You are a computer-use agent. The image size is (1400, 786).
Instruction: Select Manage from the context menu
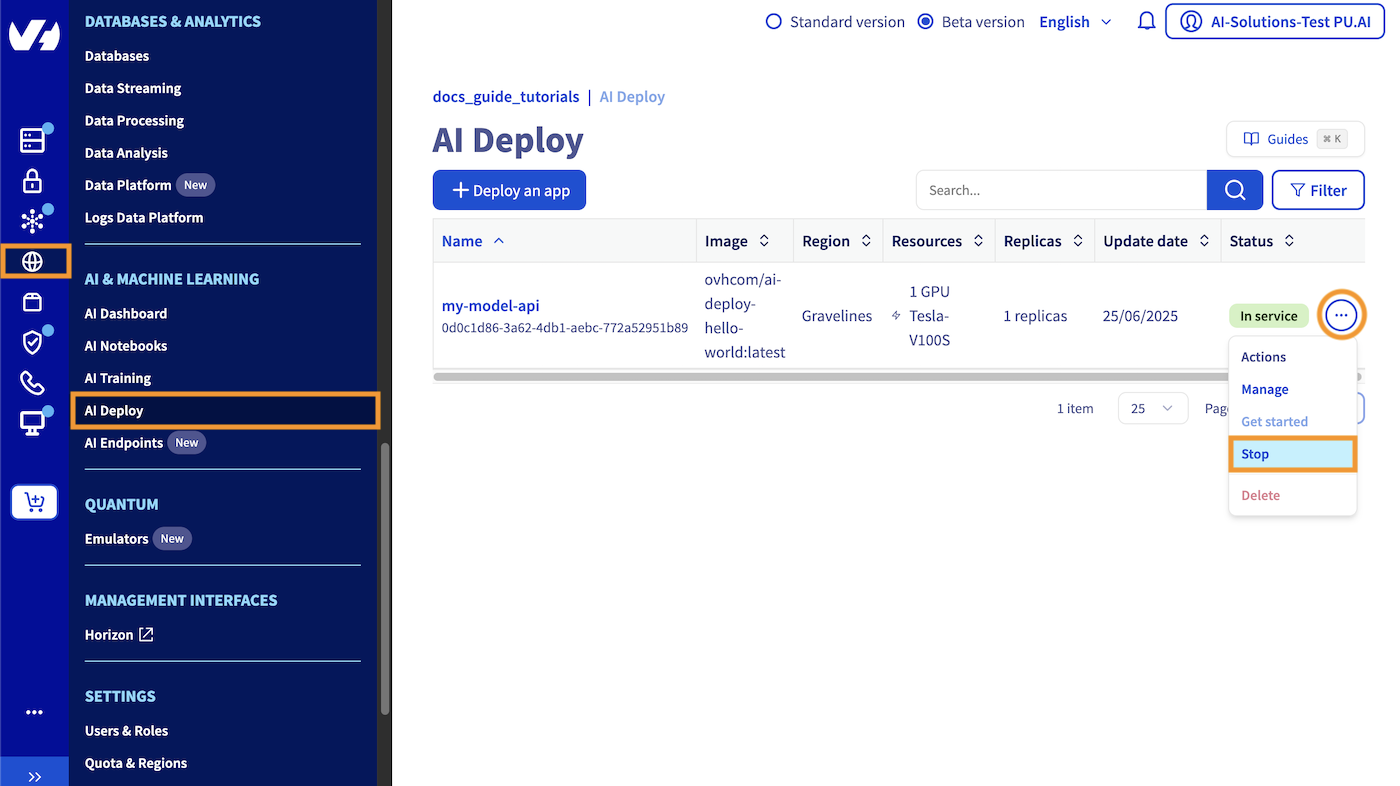(1265, 389)
